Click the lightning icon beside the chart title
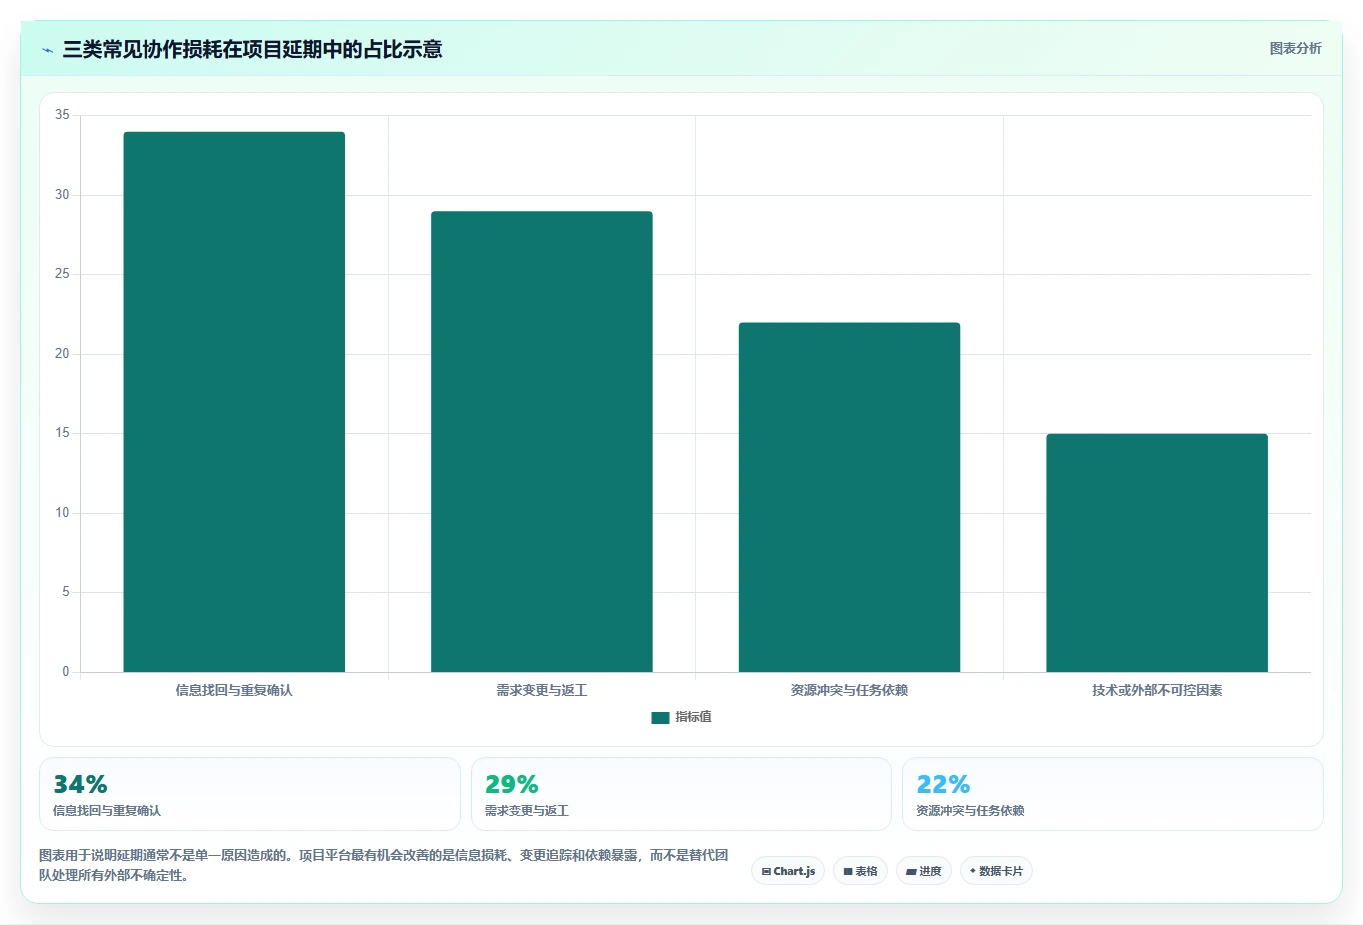The image size is (1363, 925). [x=48, y=49]
